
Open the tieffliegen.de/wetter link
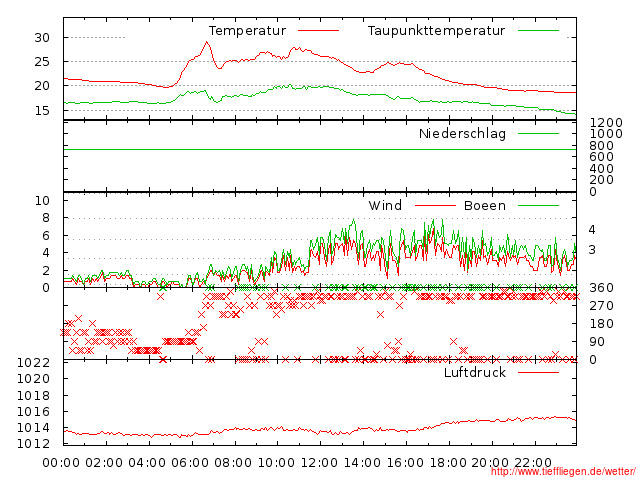pos(563,472)
